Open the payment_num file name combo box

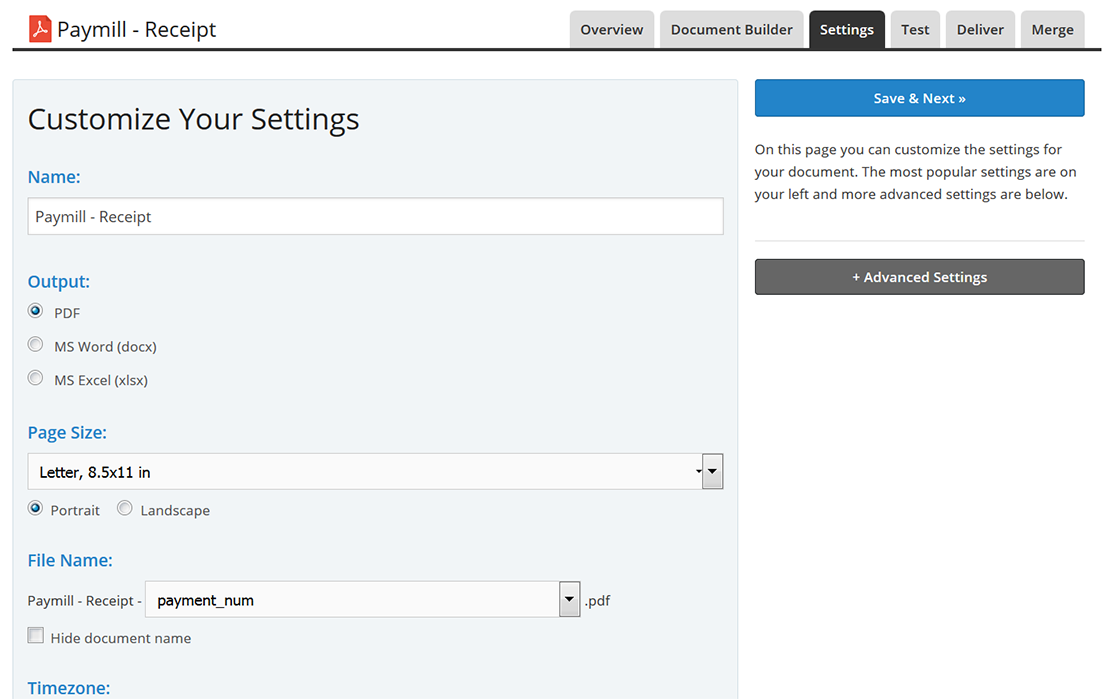350,600
